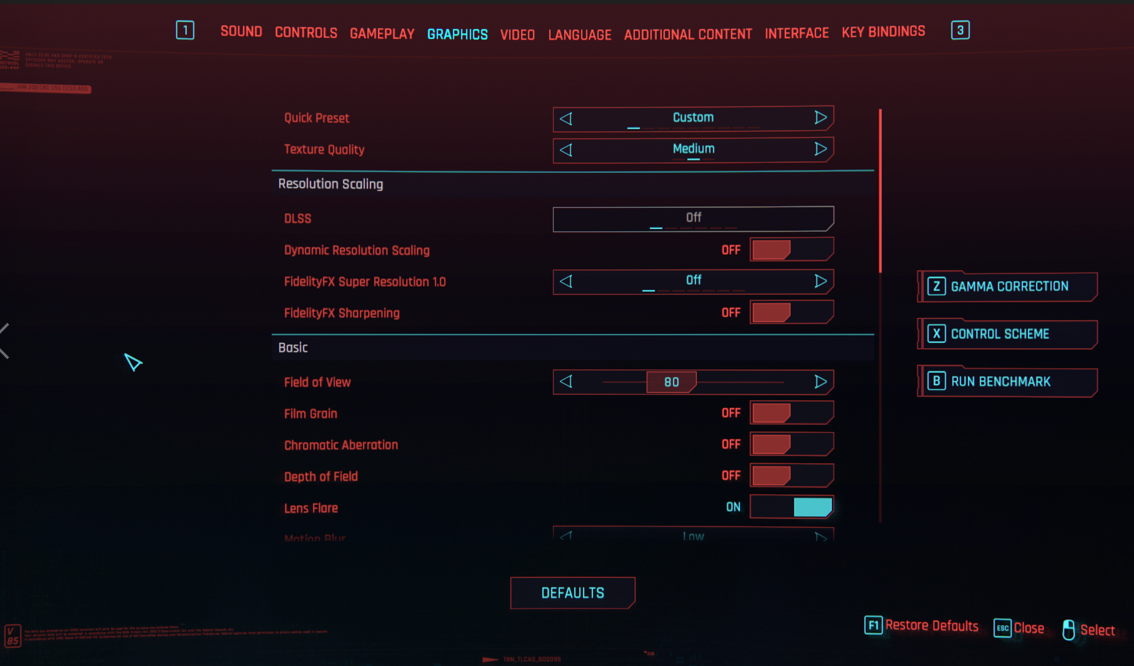Viewport: 1134px width, 666px height.
Task: Click the Quick Preset Custom value
Action: [693, 117]
